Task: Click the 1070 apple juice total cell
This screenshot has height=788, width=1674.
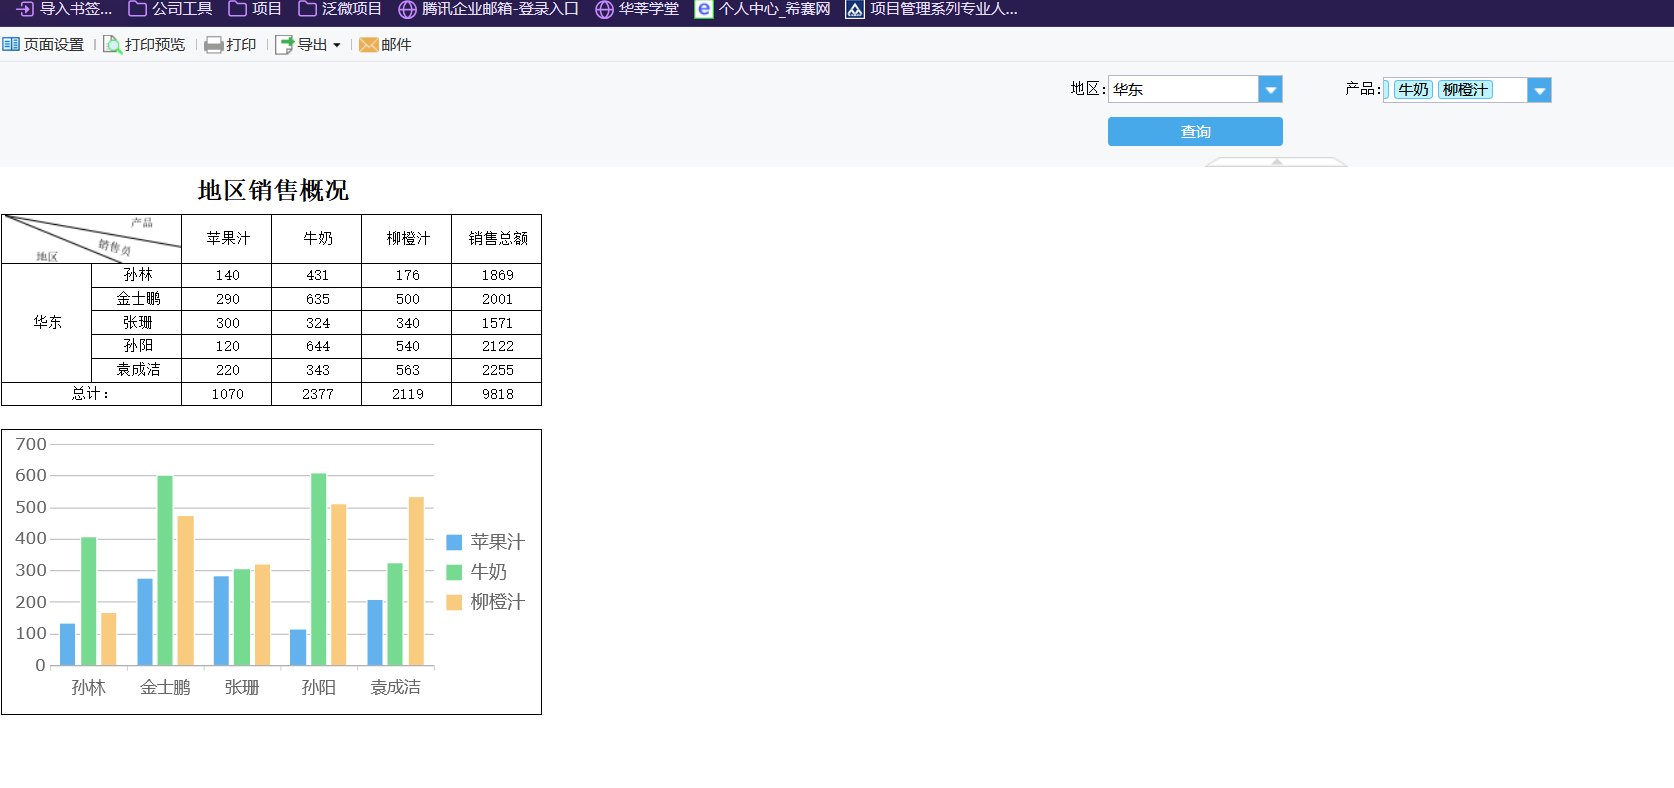Action: [x=227, y=394]
